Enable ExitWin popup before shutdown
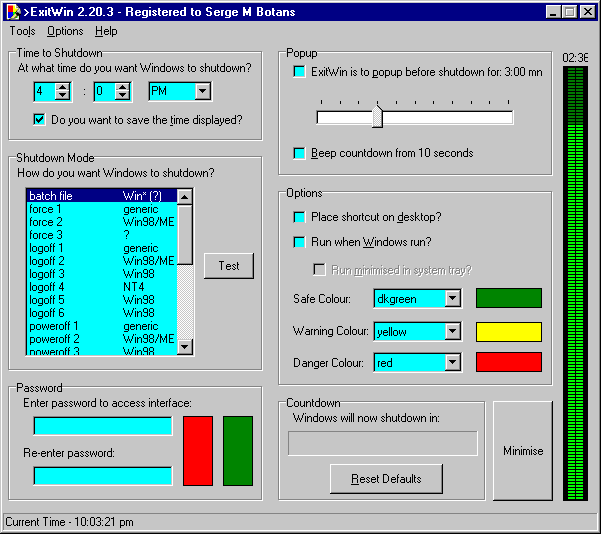 (299, 72)
